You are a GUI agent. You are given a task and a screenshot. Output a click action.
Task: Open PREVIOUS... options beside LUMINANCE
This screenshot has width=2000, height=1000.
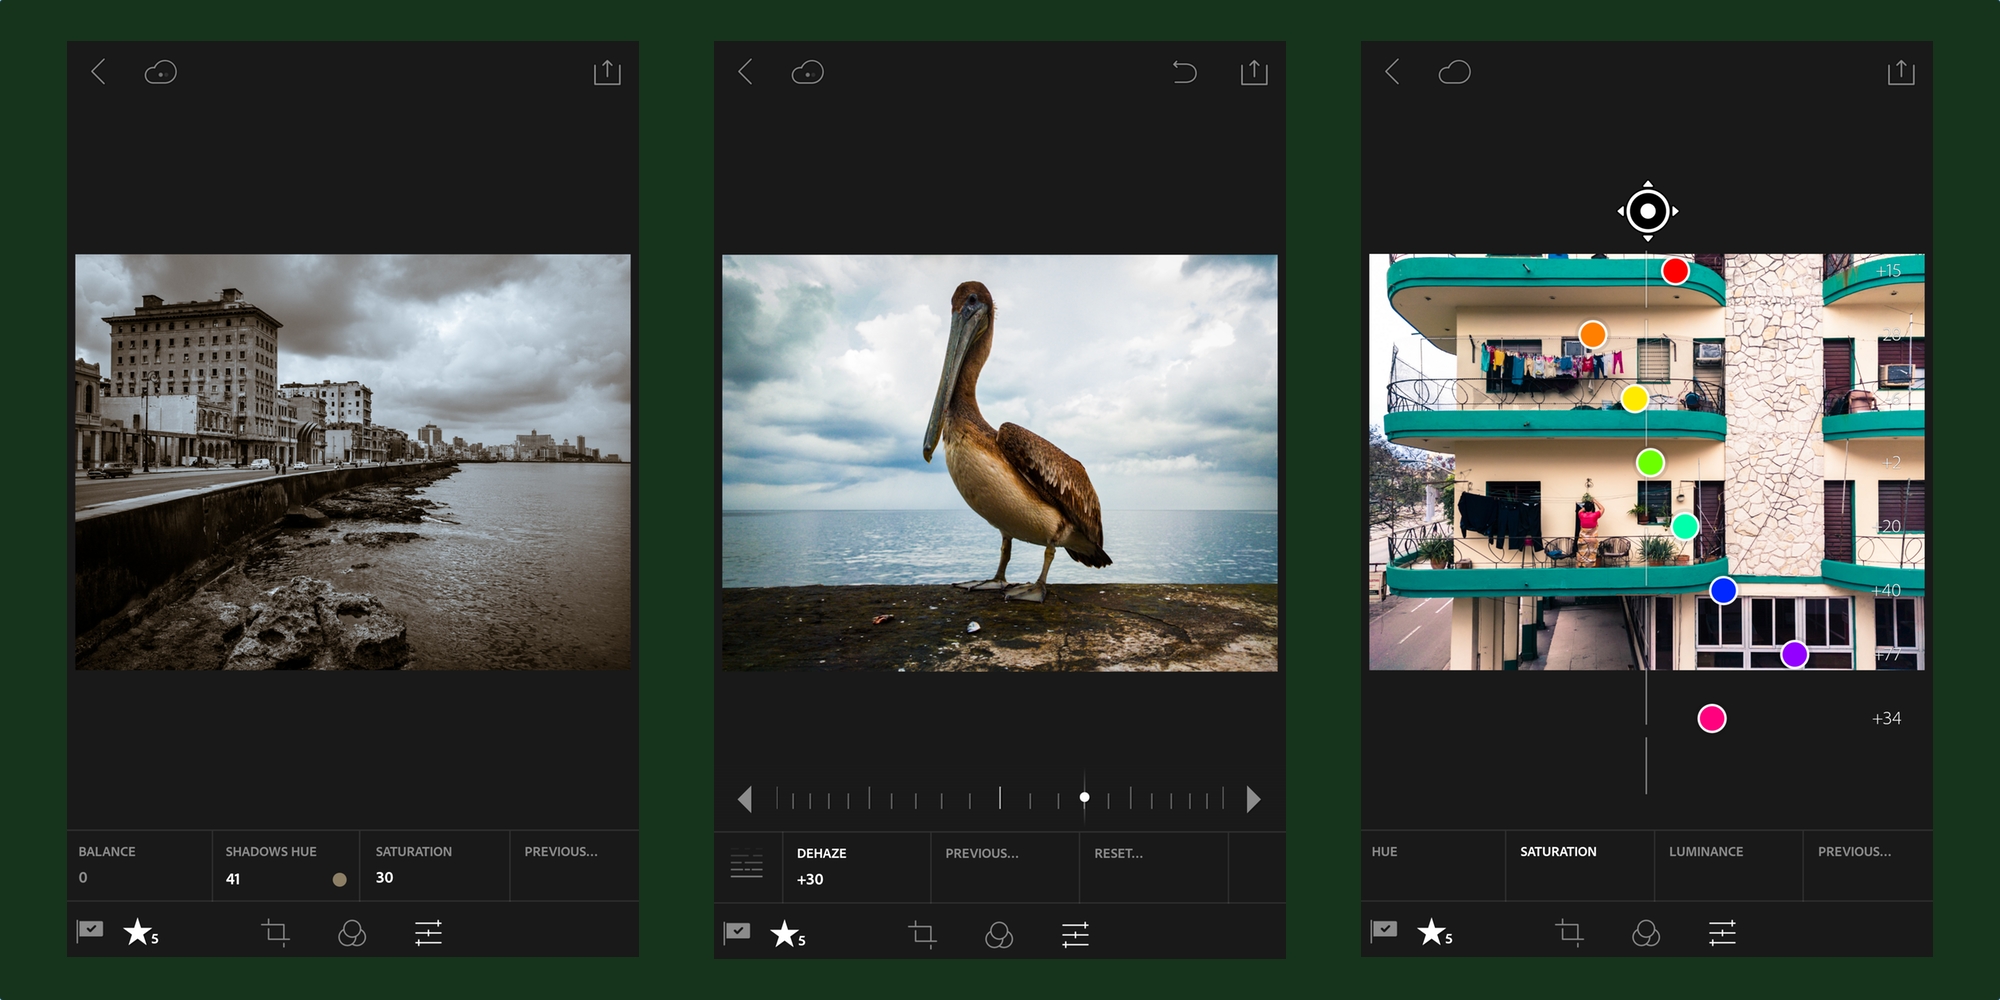tap(1854, 852)
